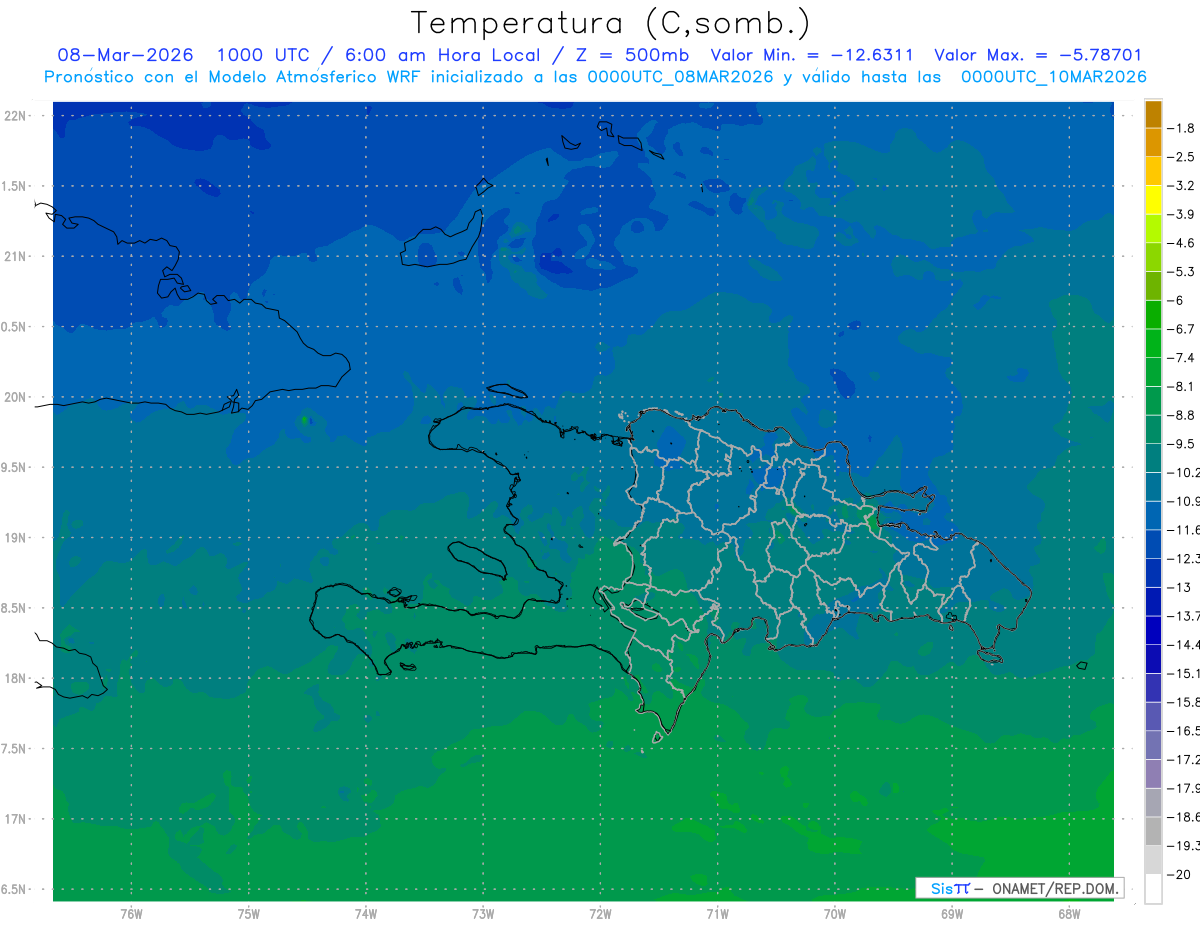
Task: Click the '-20' legend value
Action: coord(1179,875)
